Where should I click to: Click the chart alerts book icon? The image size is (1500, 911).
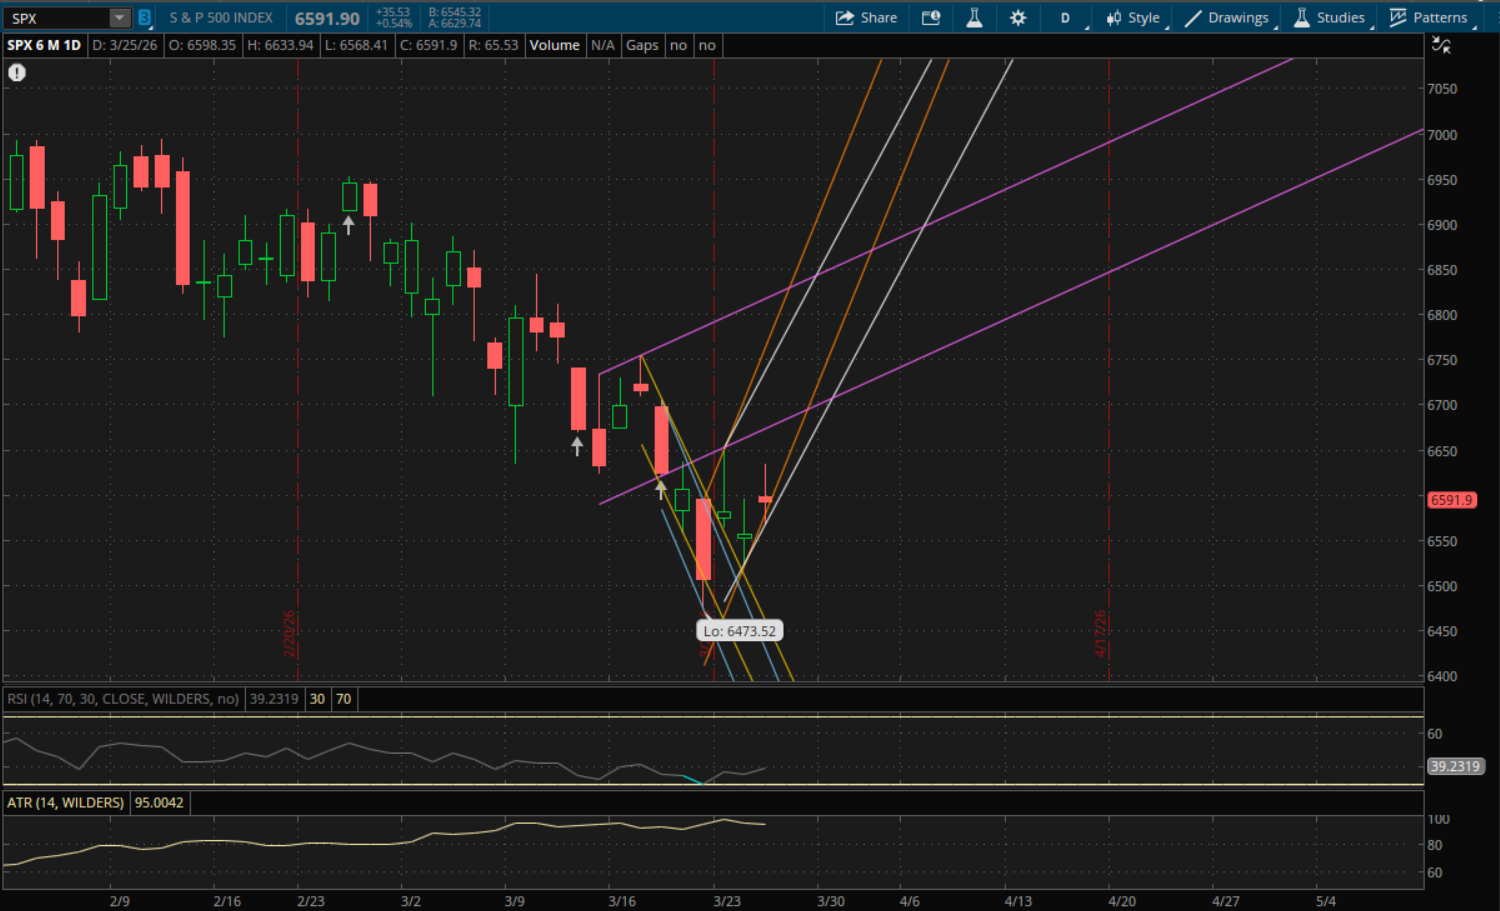point(931,18)
